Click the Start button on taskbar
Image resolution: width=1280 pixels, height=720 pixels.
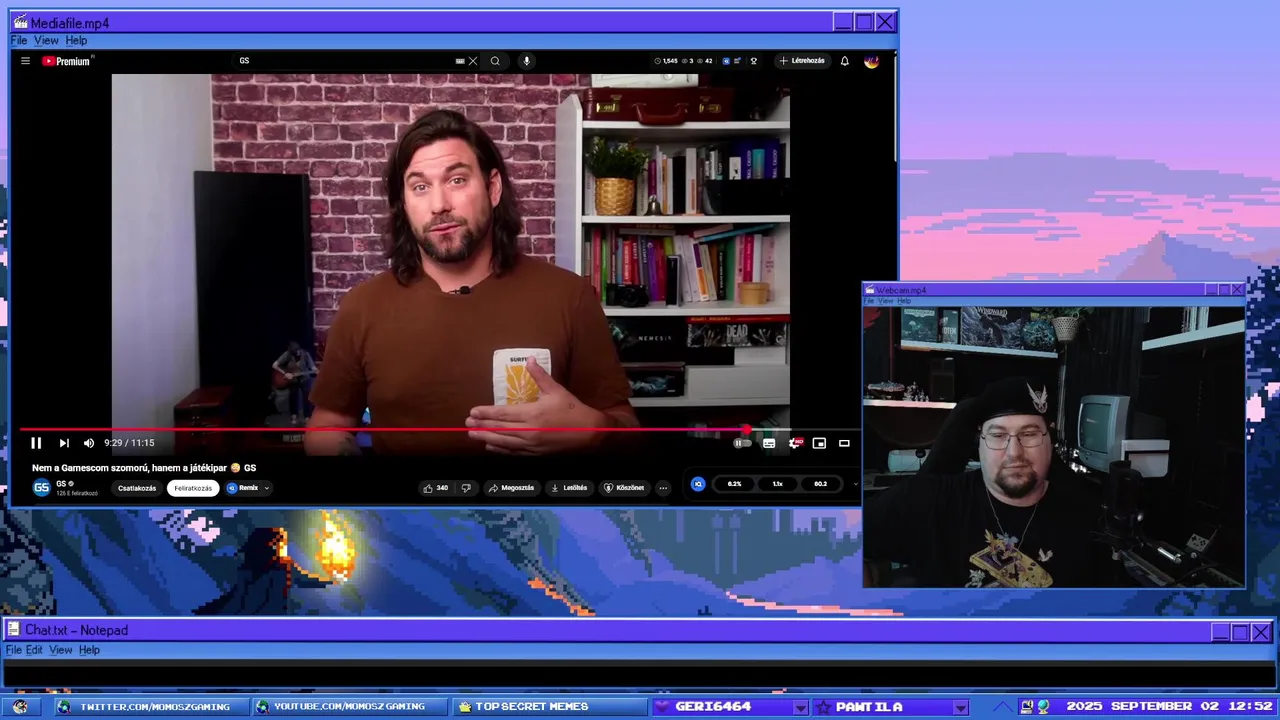pyautogui.click(x=20, y=707)
